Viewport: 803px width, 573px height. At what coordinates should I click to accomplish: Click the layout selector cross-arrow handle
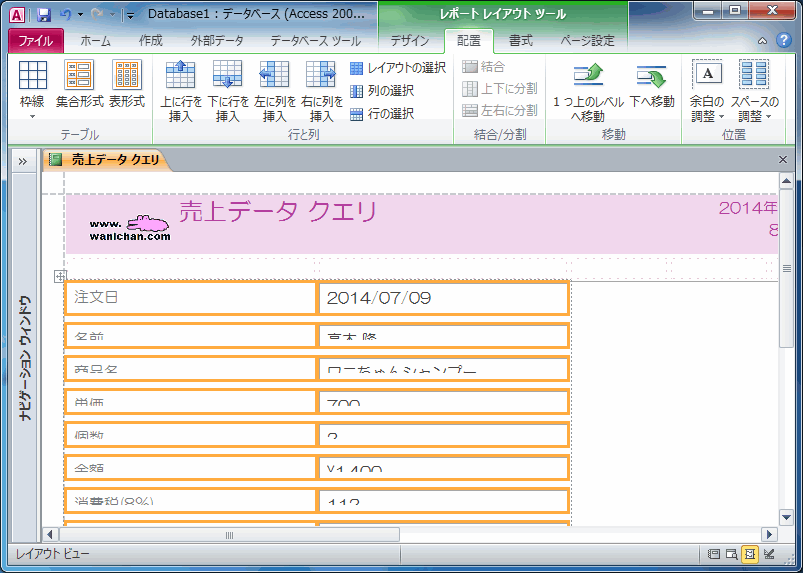(60, 277)
